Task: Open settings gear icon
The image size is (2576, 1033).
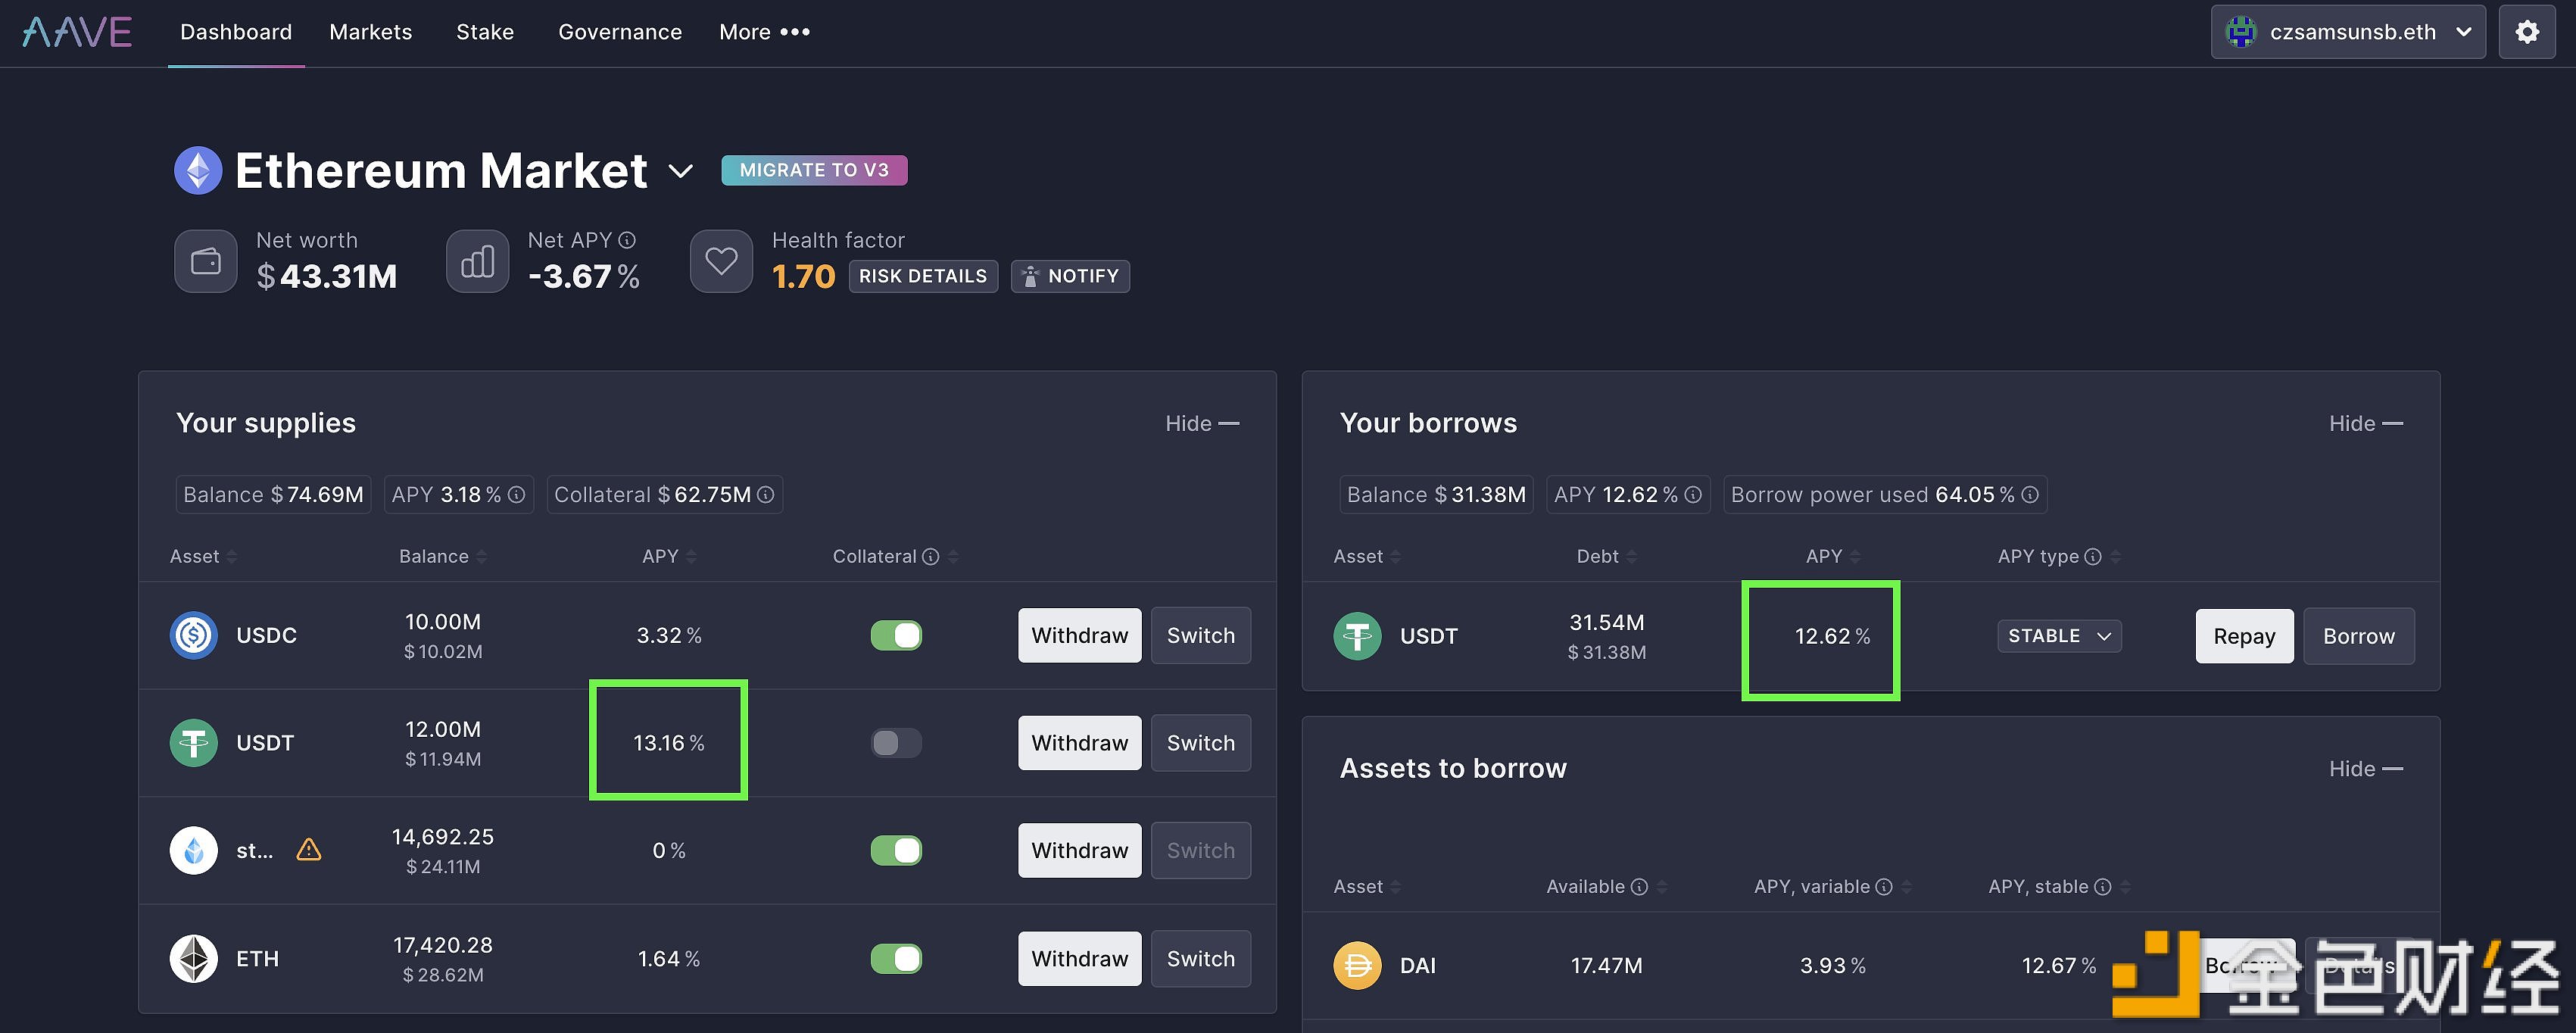Action: point(2526,32)
